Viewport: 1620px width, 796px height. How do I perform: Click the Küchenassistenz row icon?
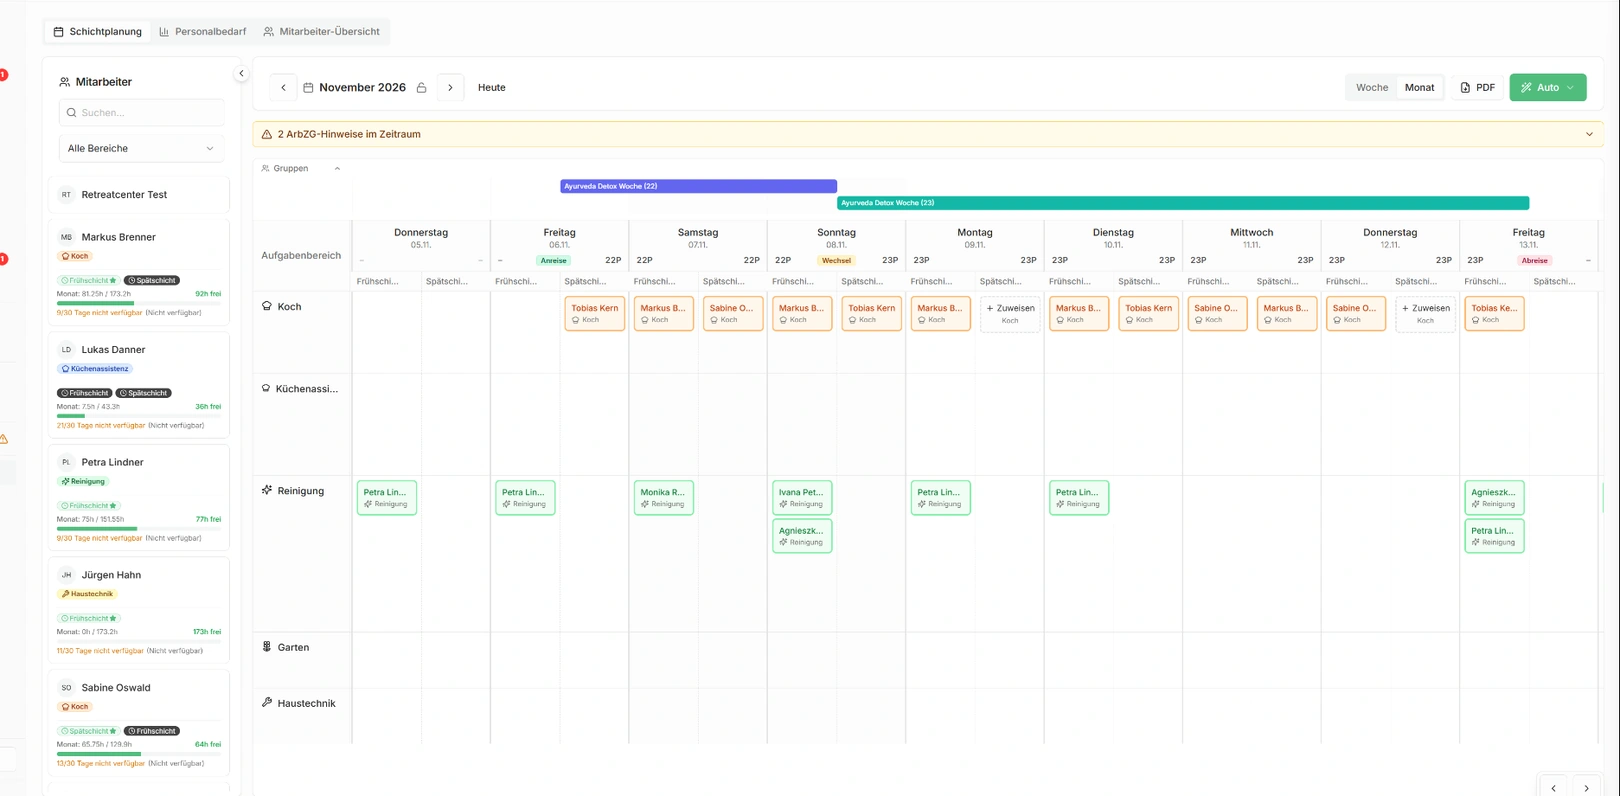click(x=266, y=388)
